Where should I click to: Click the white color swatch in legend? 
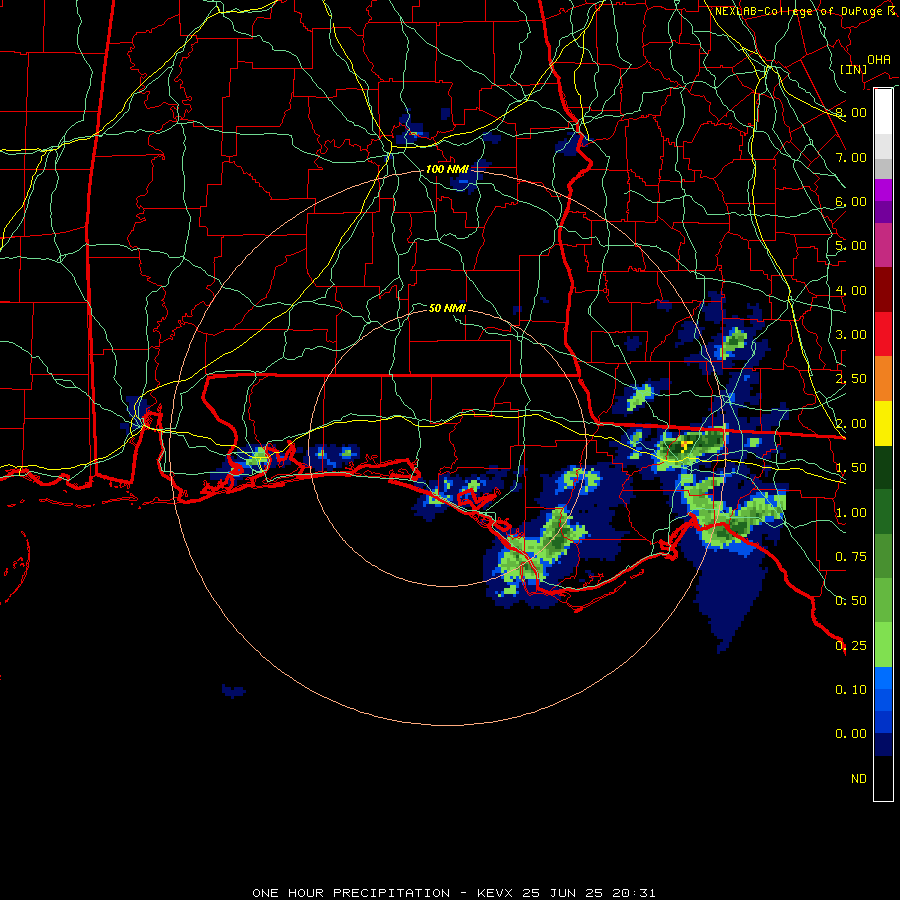[883, 111]
